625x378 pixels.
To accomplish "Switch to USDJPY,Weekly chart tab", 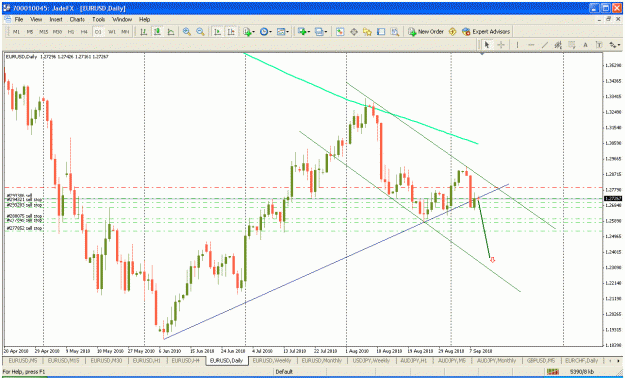I will tap(371, 361).
